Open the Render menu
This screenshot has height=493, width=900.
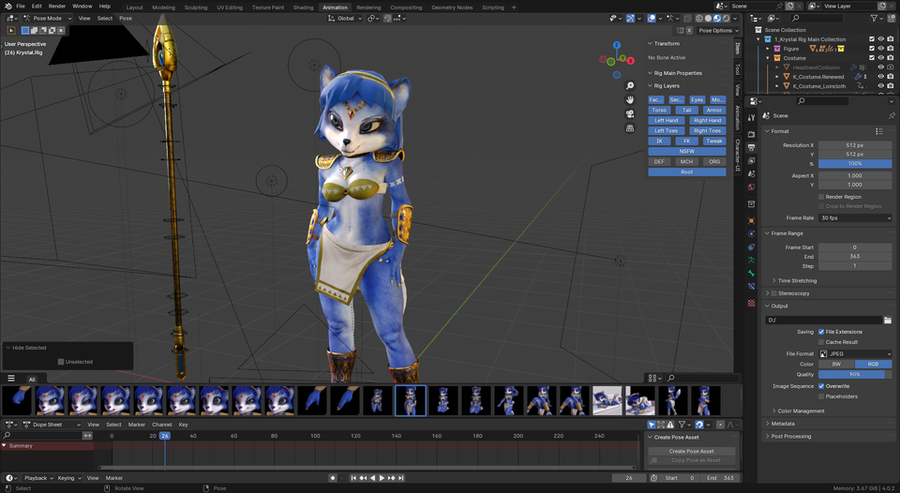57,6
